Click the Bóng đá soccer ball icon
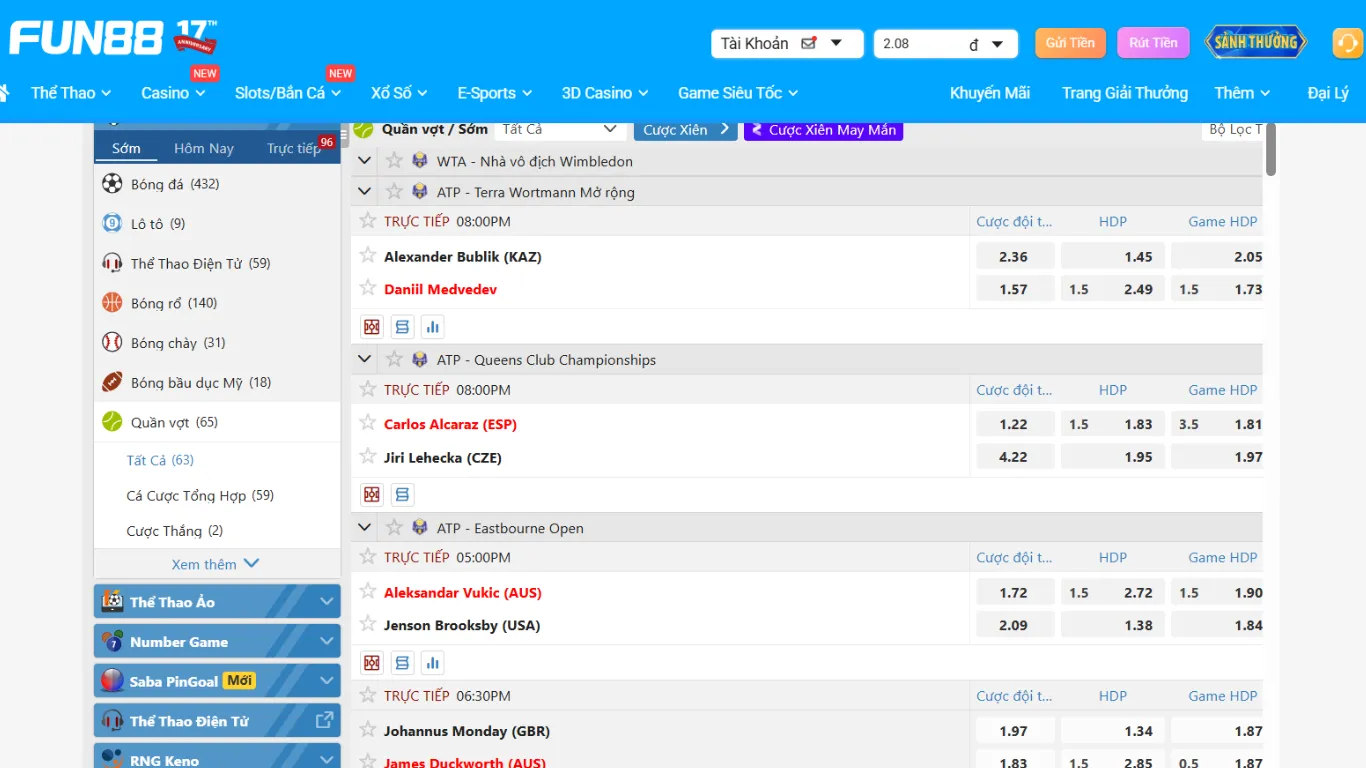This screenshot has height=768, width=1366. point(112,184)
